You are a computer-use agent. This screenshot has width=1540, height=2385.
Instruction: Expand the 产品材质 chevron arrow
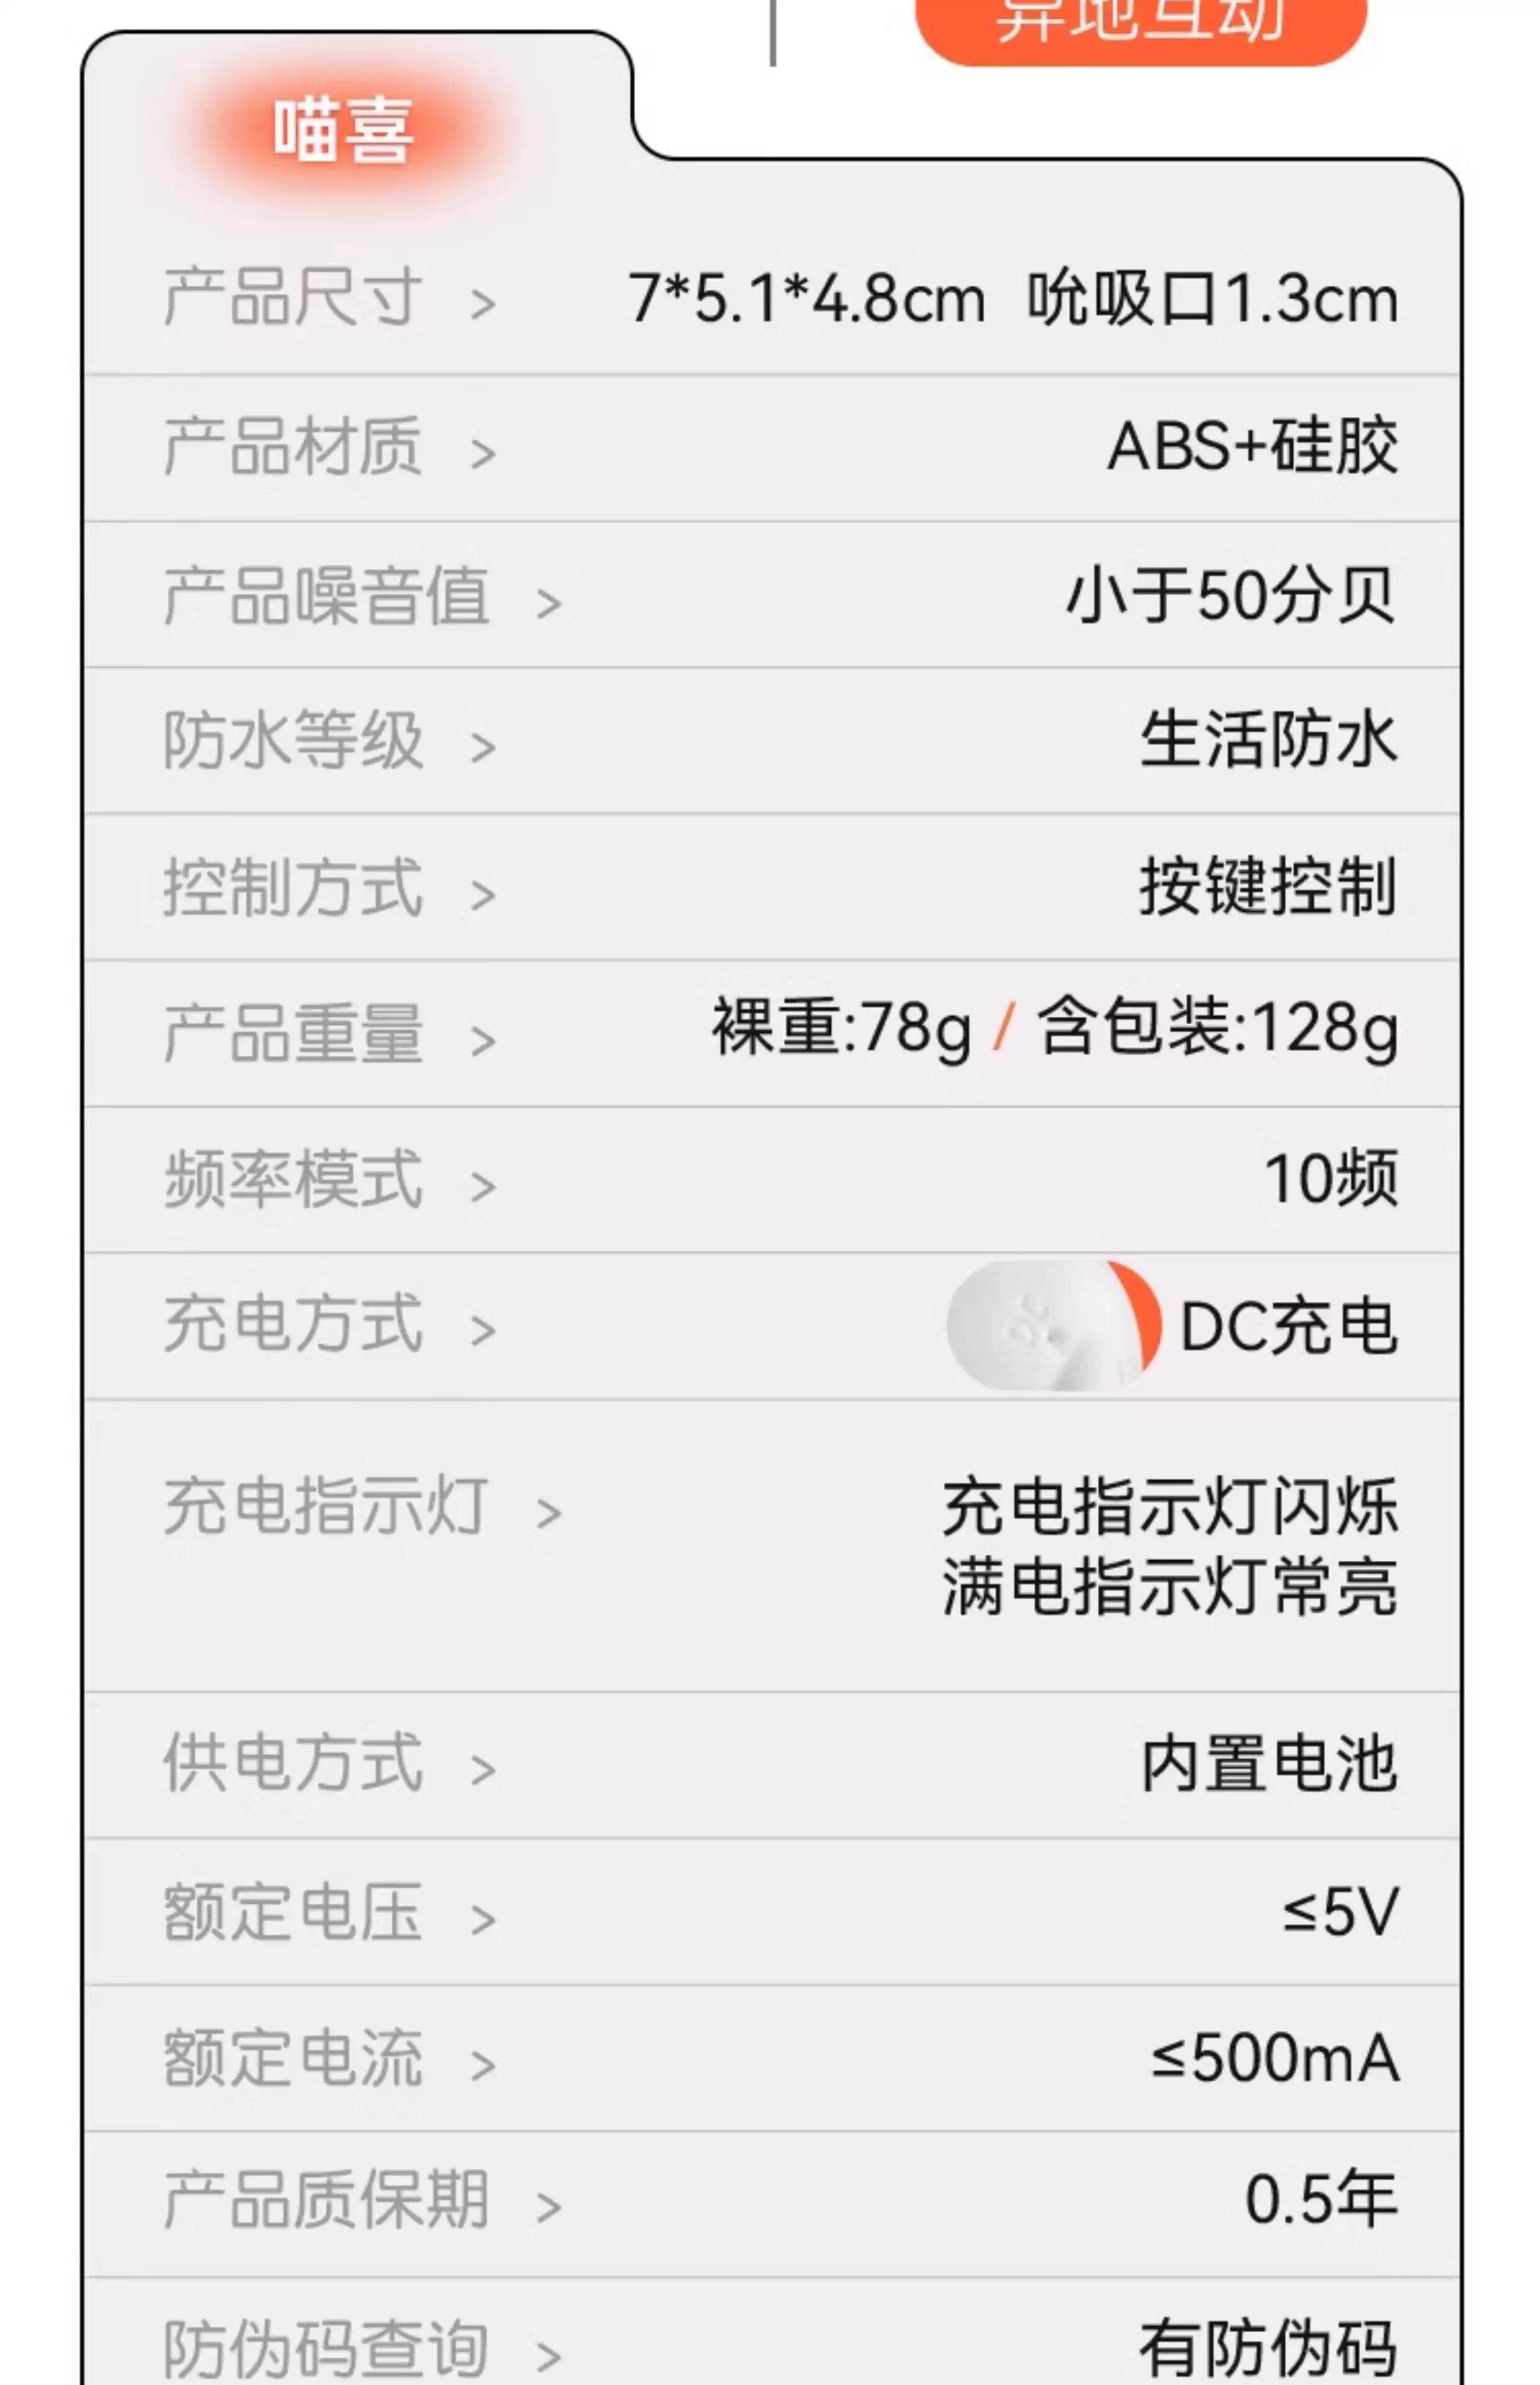point(483,454)
